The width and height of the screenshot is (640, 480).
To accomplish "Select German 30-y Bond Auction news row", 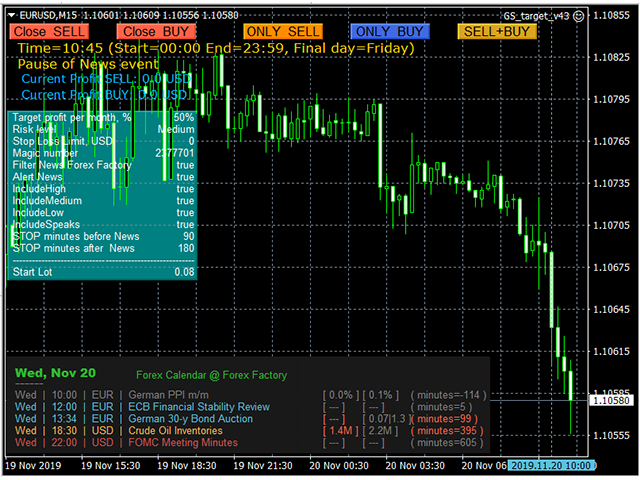I will 247,419.
